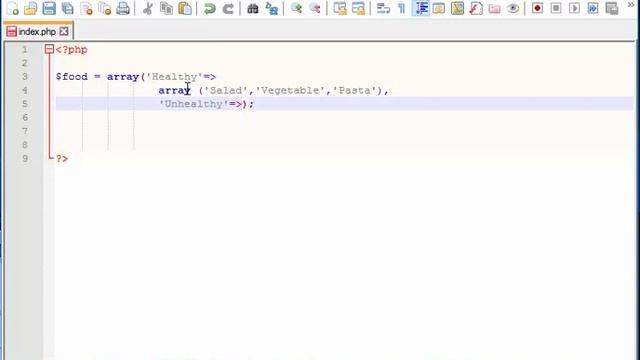Close the current document via toolbar icon
This screenshot has width=640, height=360.
pyautogui.click(x=87, y=8)
